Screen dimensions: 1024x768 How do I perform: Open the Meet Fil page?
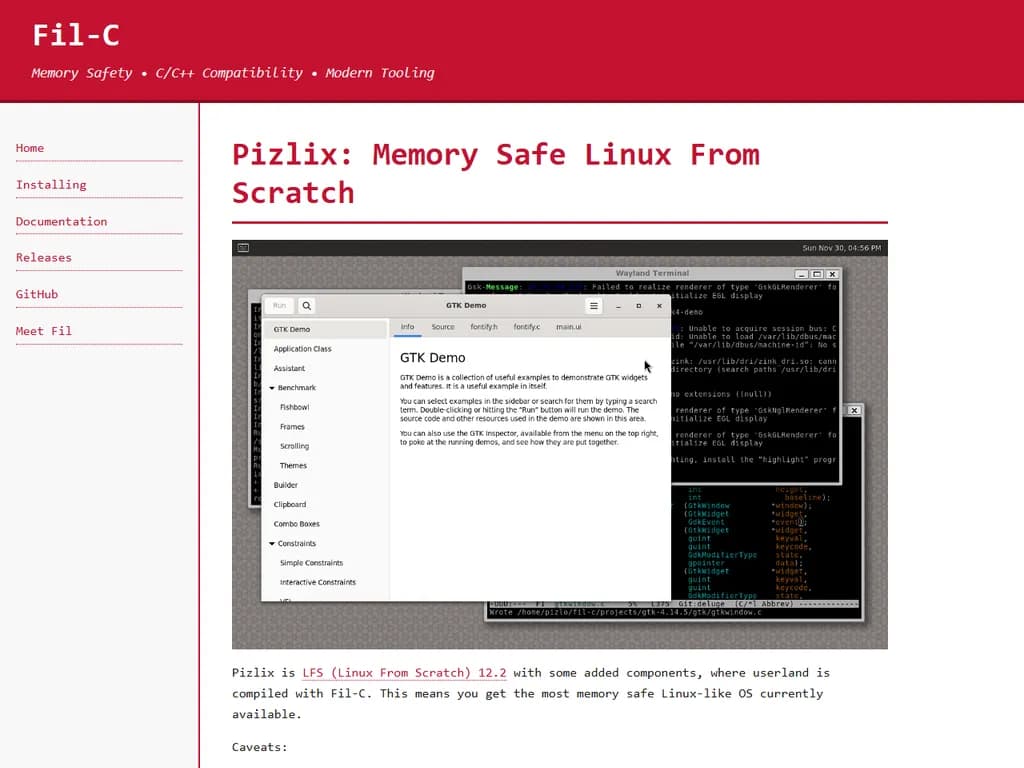43,331
